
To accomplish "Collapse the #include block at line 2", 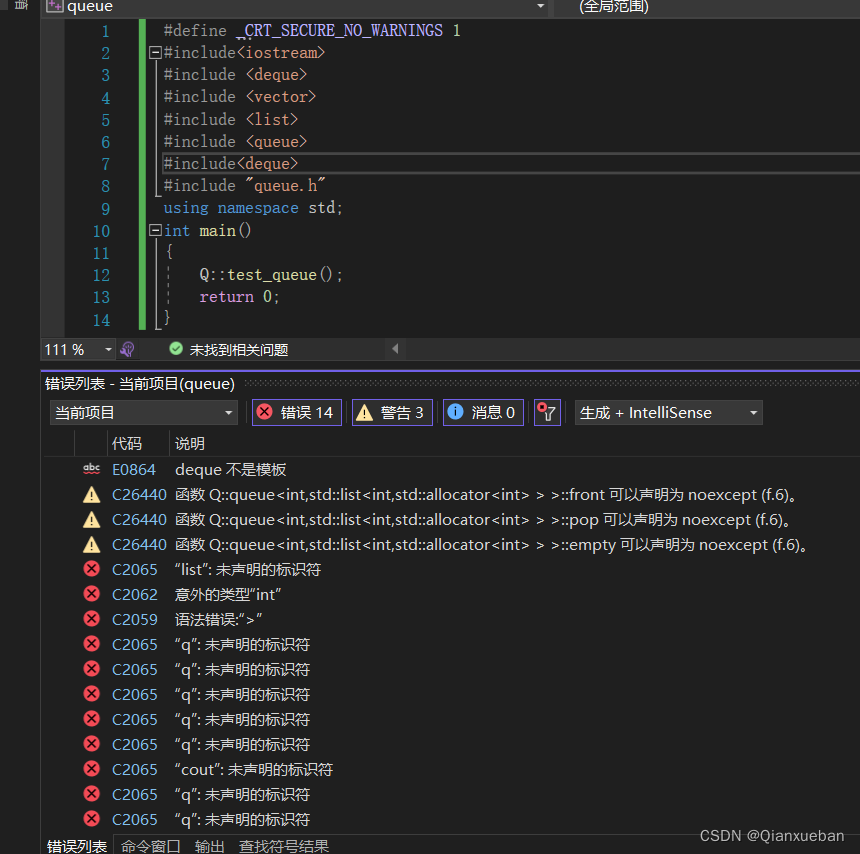I will [155, 53].
